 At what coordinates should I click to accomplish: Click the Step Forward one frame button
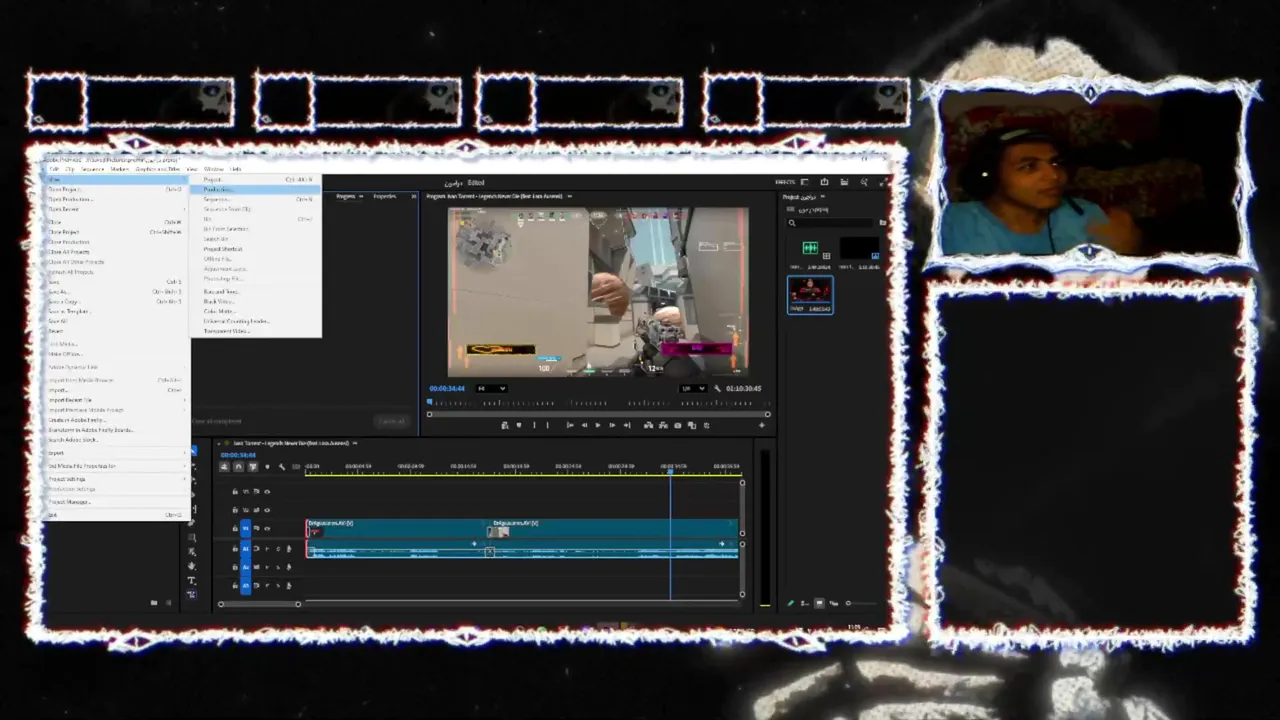coord(612,425)
